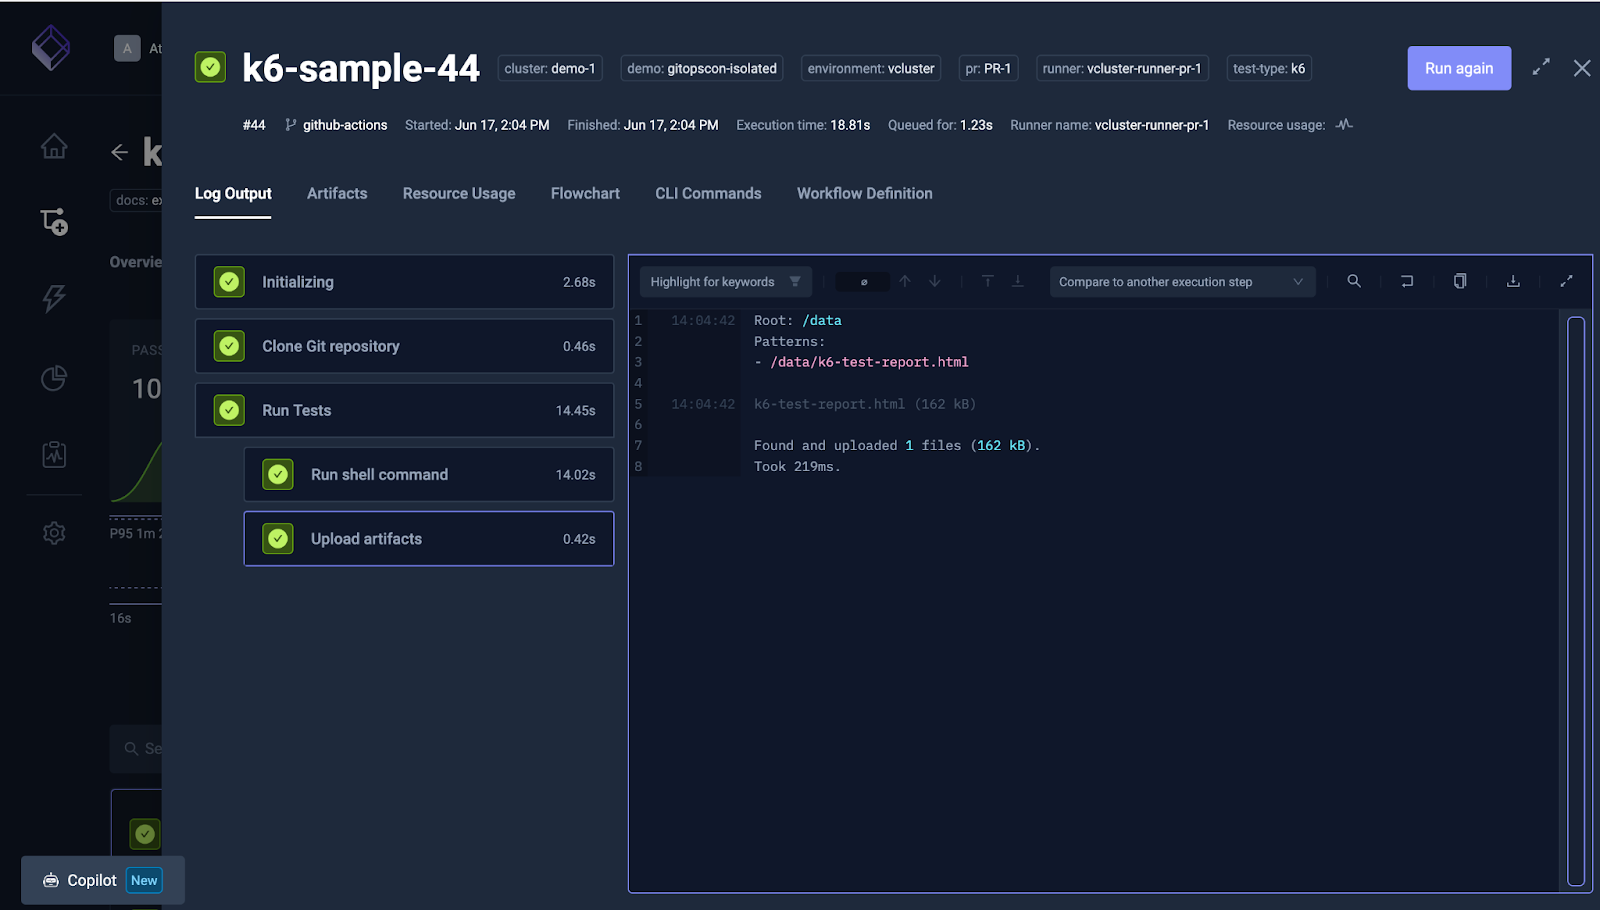This screenshot has width=1600, height=910.
Task: Click the filter icon in Highlight for keywords
Action: [x=795, y=281]
